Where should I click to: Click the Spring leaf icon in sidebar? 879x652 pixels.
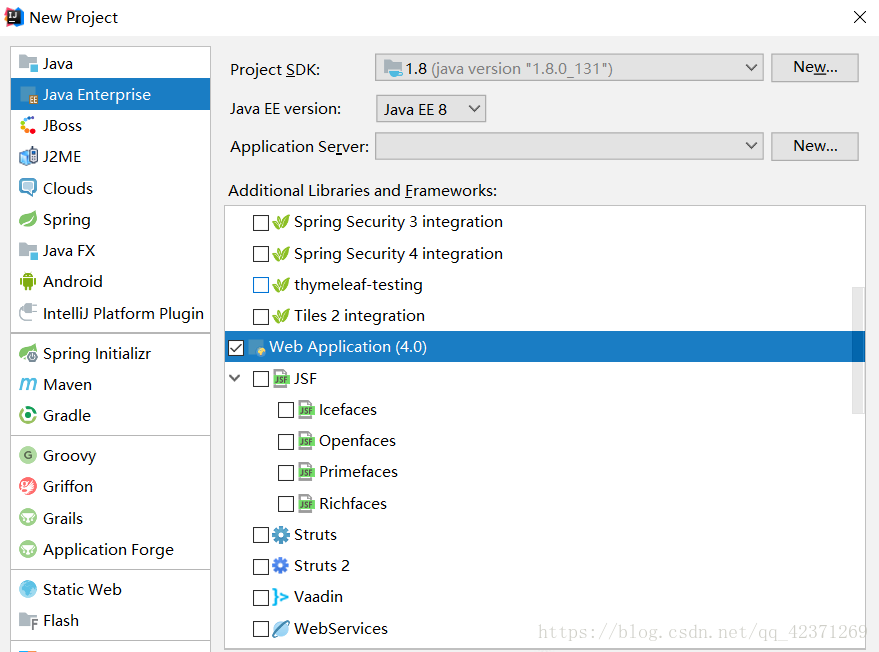tap(28, 219)
